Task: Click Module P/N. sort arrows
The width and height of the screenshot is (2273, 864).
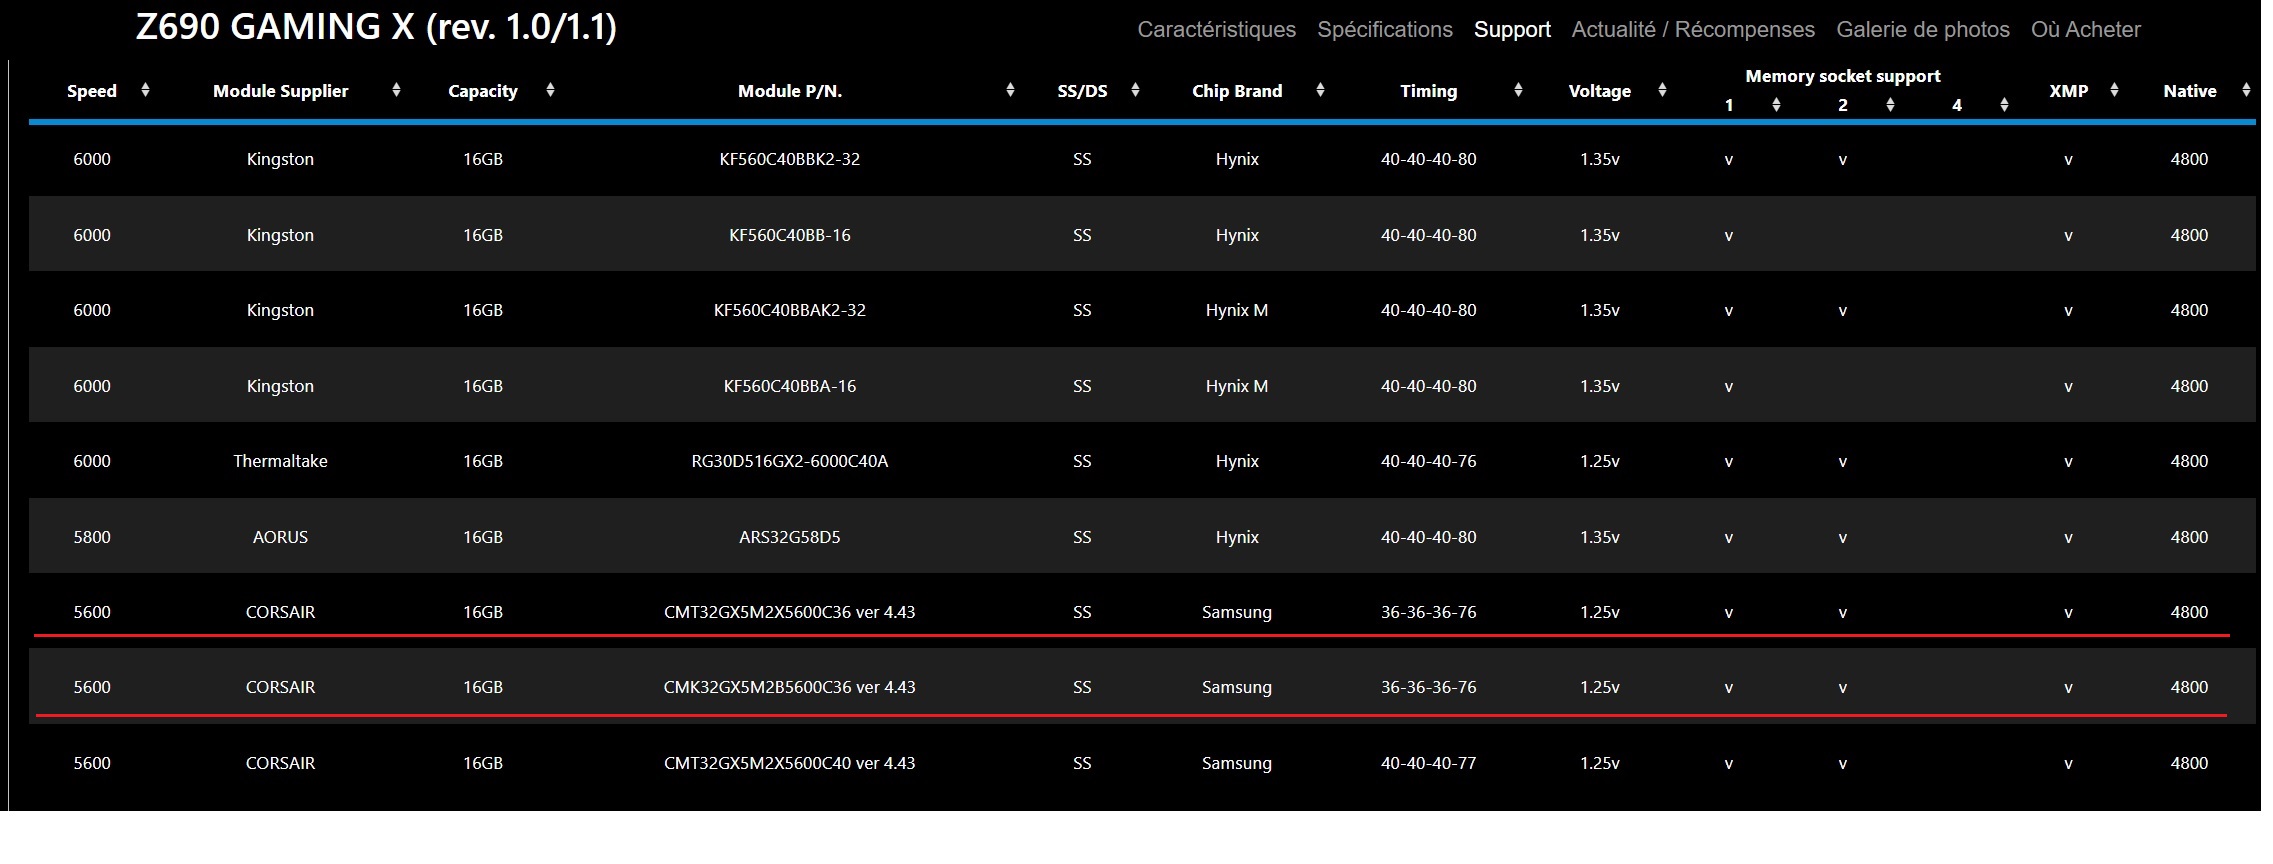Action: coord(1010,90)
